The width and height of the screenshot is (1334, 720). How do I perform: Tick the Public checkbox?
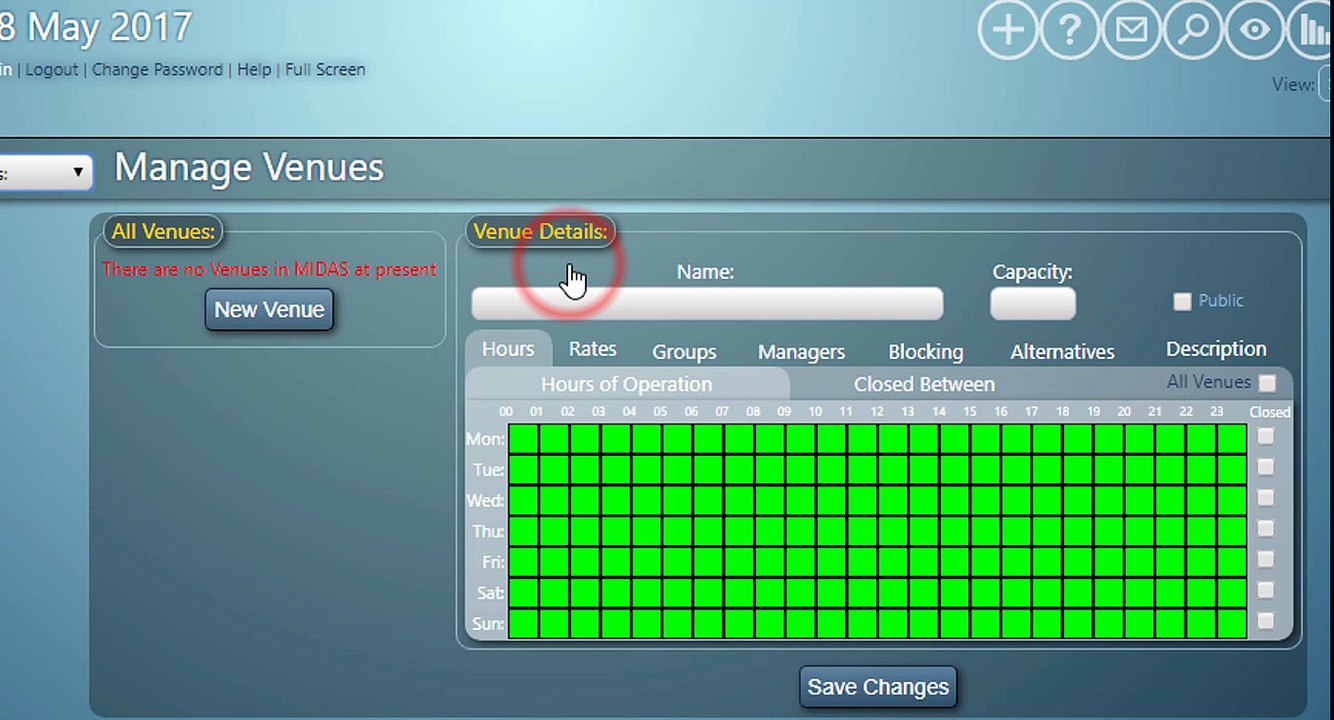[1182, 301]
